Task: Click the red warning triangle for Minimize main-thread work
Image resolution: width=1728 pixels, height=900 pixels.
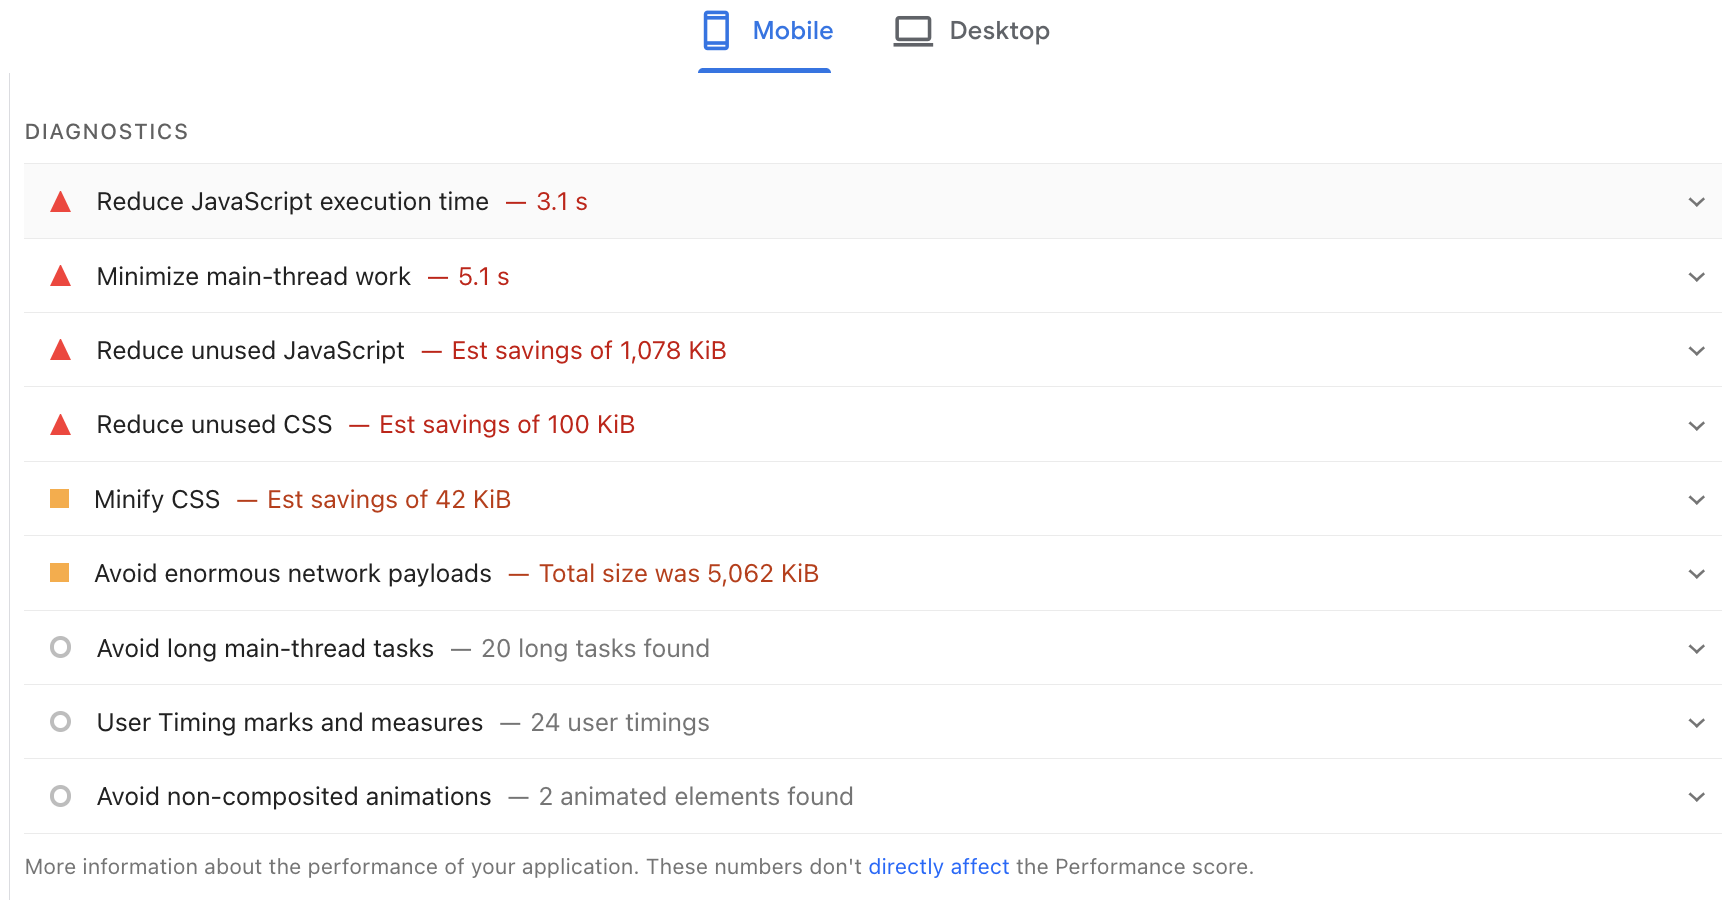Action: 60,276
